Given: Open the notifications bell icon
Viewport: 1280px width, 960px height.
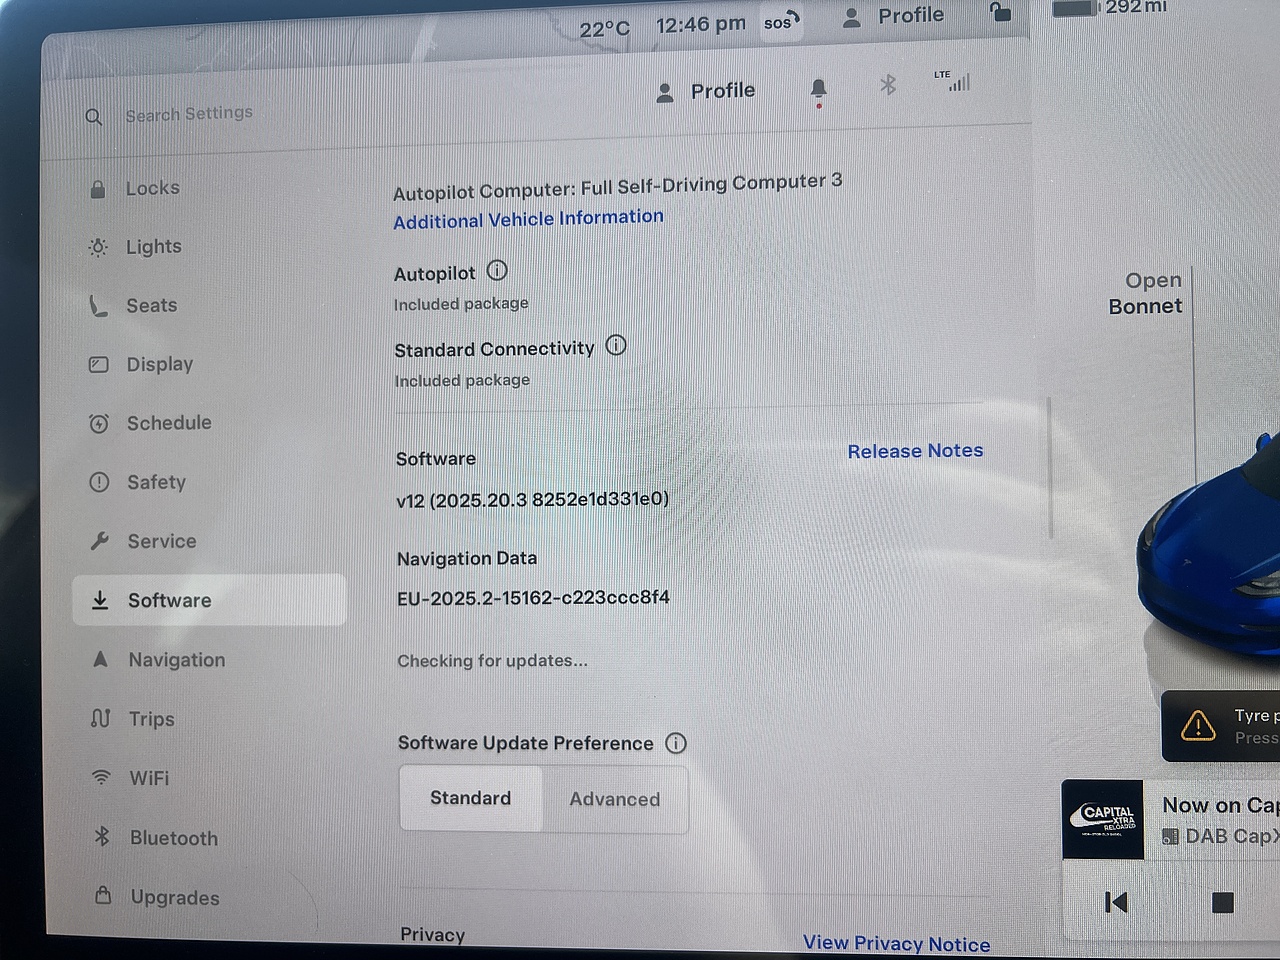Looking at the screenshot, I should (x=818, y=91).
